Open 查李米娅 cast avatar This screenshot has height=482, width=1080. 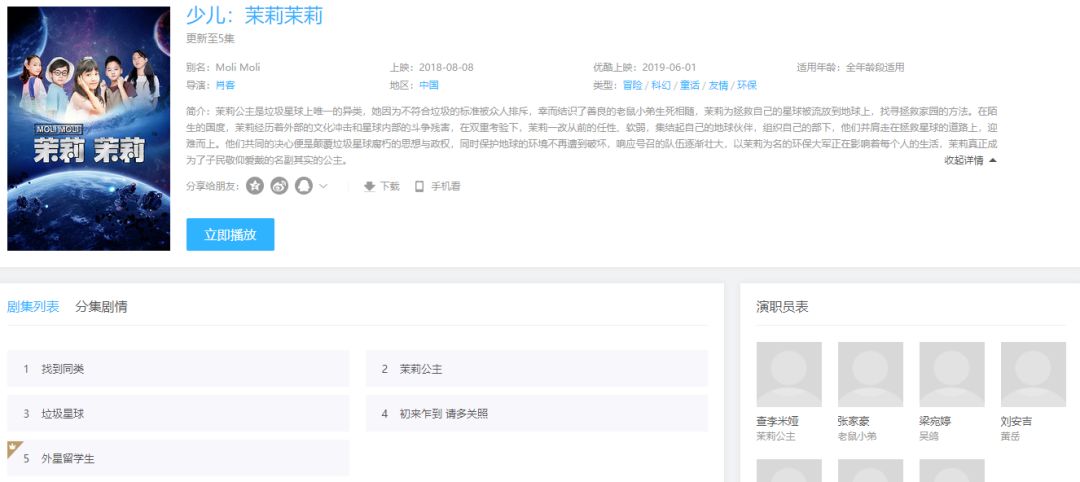789,375
